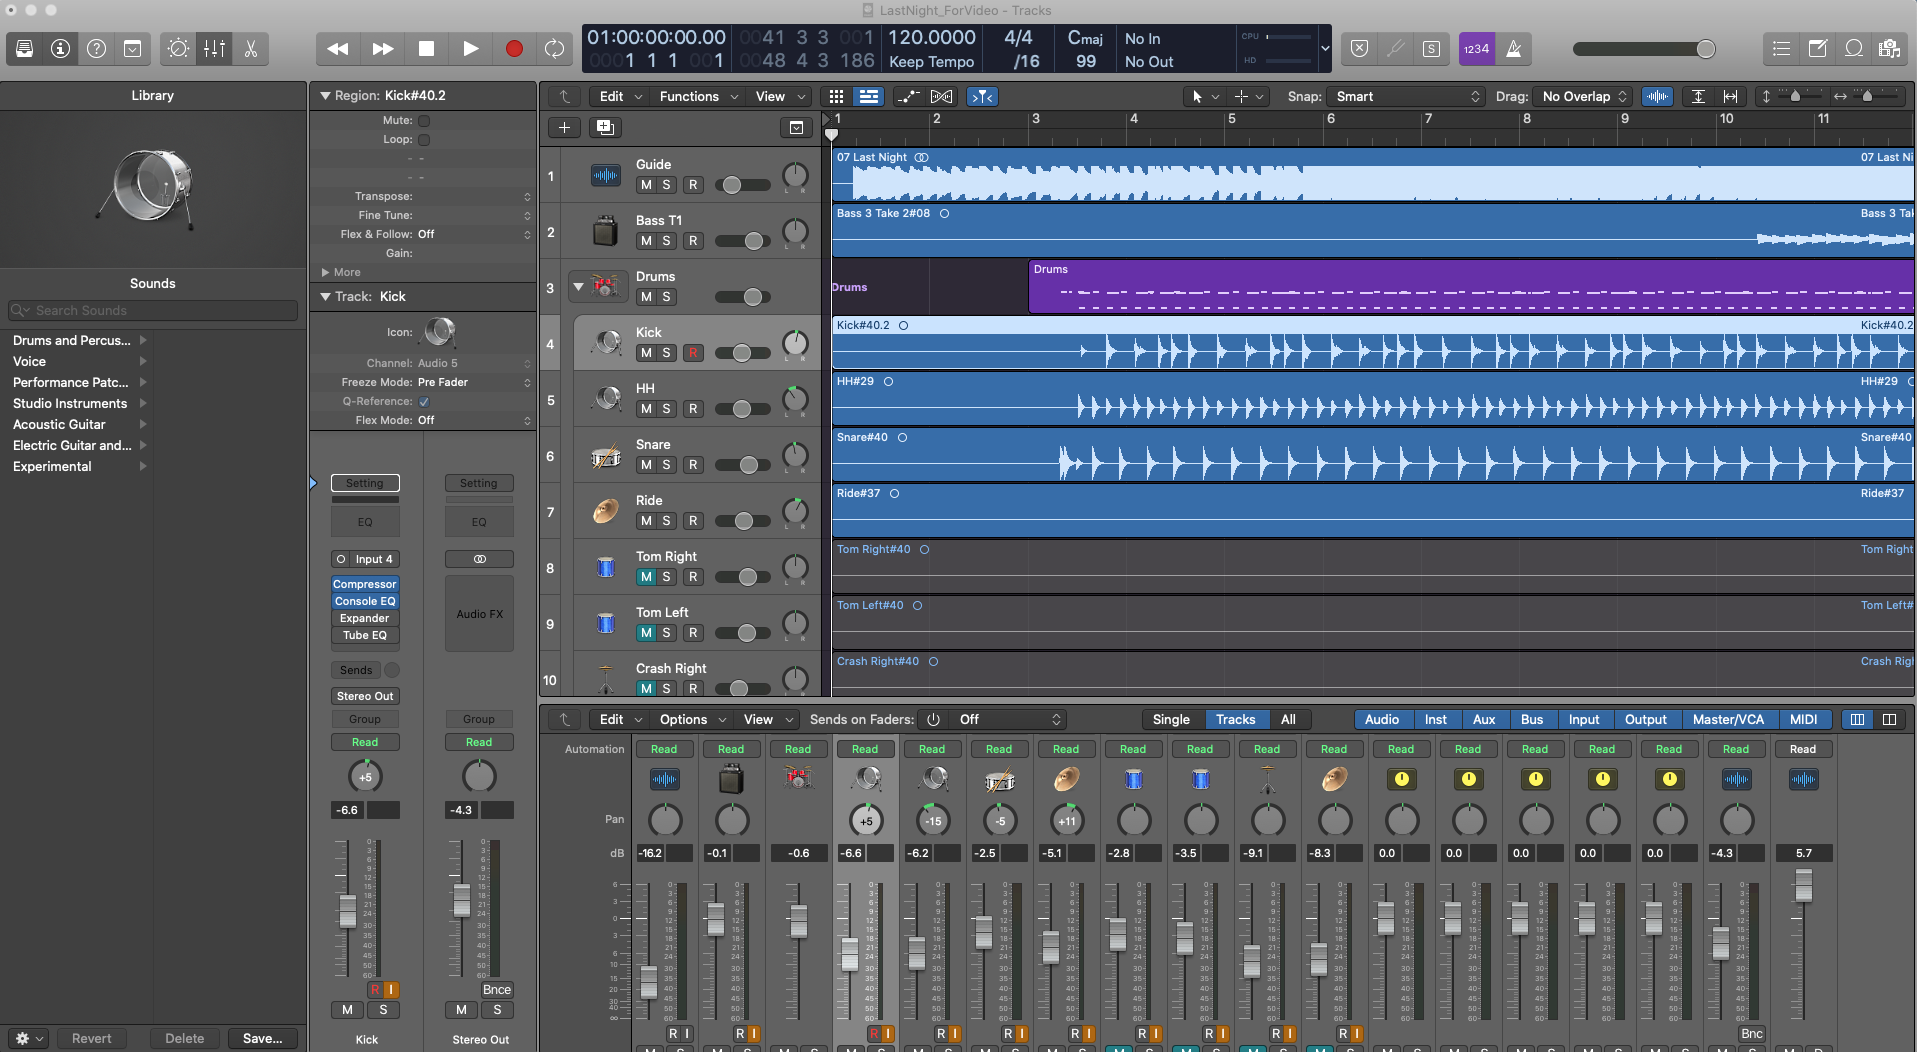Toggle the Mute checkbox for region Kick#40.2
1917x1052 pixels.
point(424,120)
